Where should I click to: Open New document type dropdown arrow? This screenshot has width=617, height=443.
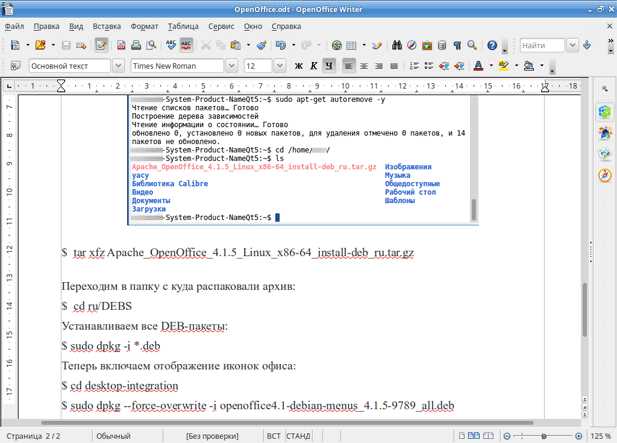[x=28, y=45]
